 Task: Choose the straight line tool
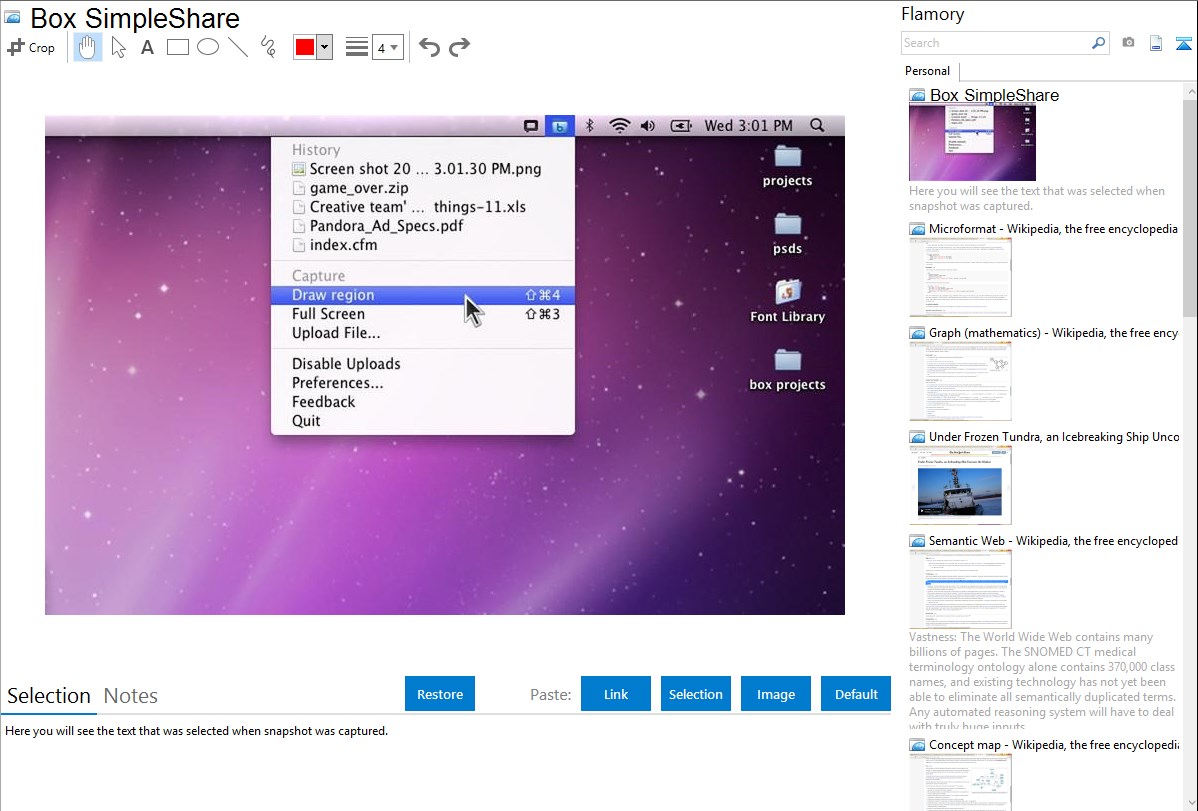click(x=238, y=47)
